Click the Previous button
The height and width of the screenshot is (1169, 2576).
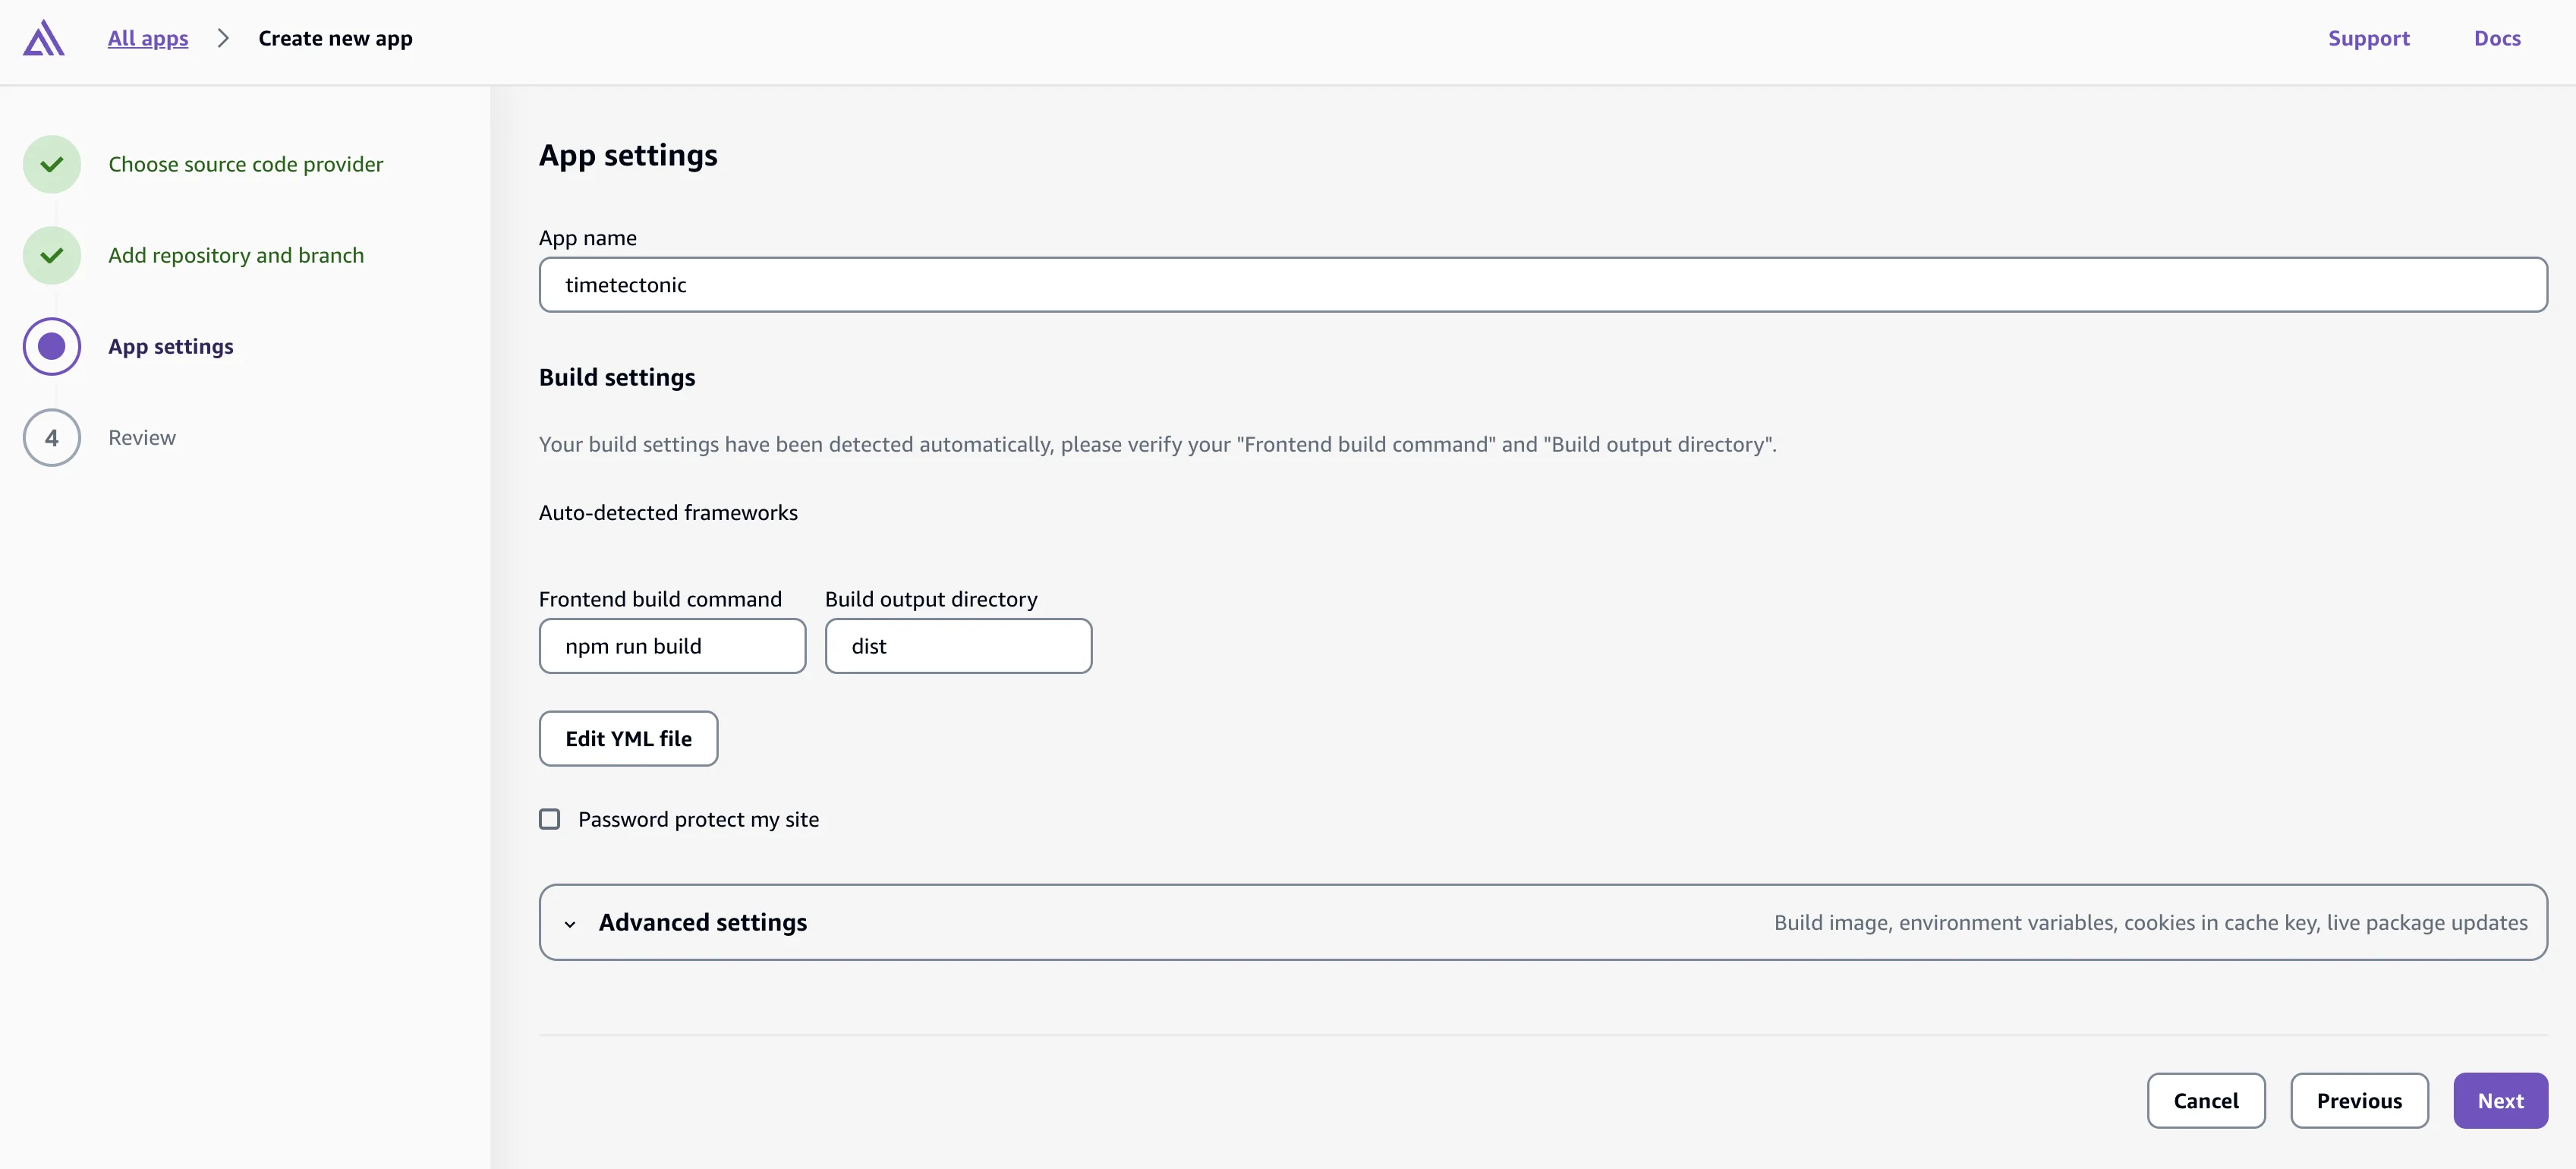(2359, 1100)
